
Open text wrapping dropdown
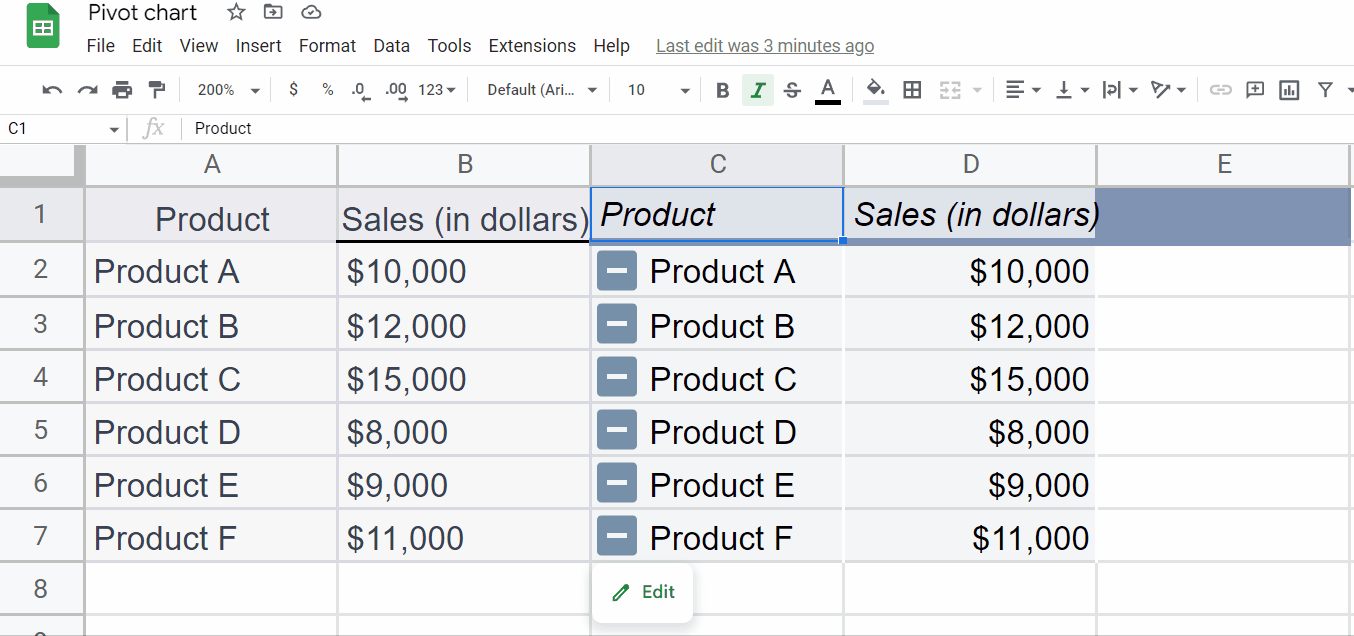tap(1120, 90)
